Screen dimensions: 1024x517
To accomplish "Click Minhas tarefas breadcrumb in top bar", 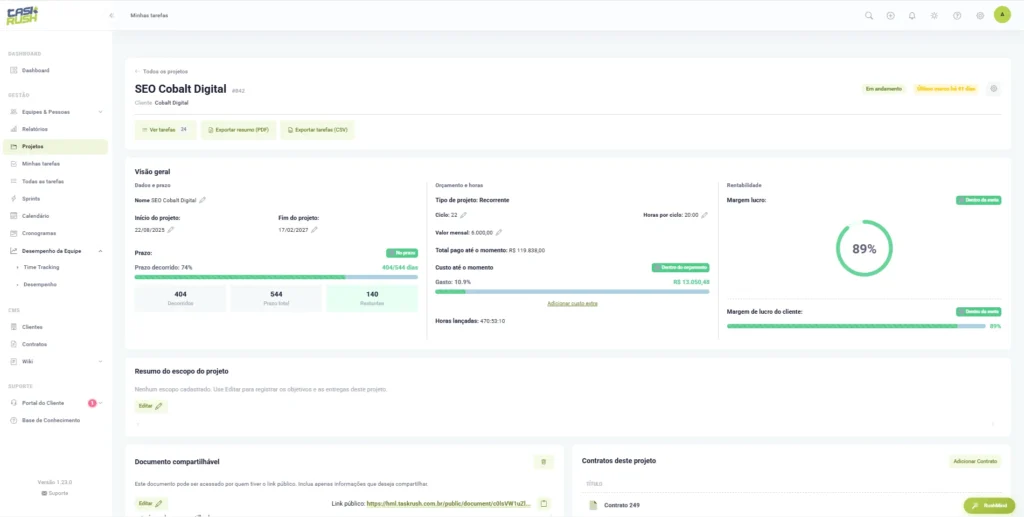I will coord(149,15).
